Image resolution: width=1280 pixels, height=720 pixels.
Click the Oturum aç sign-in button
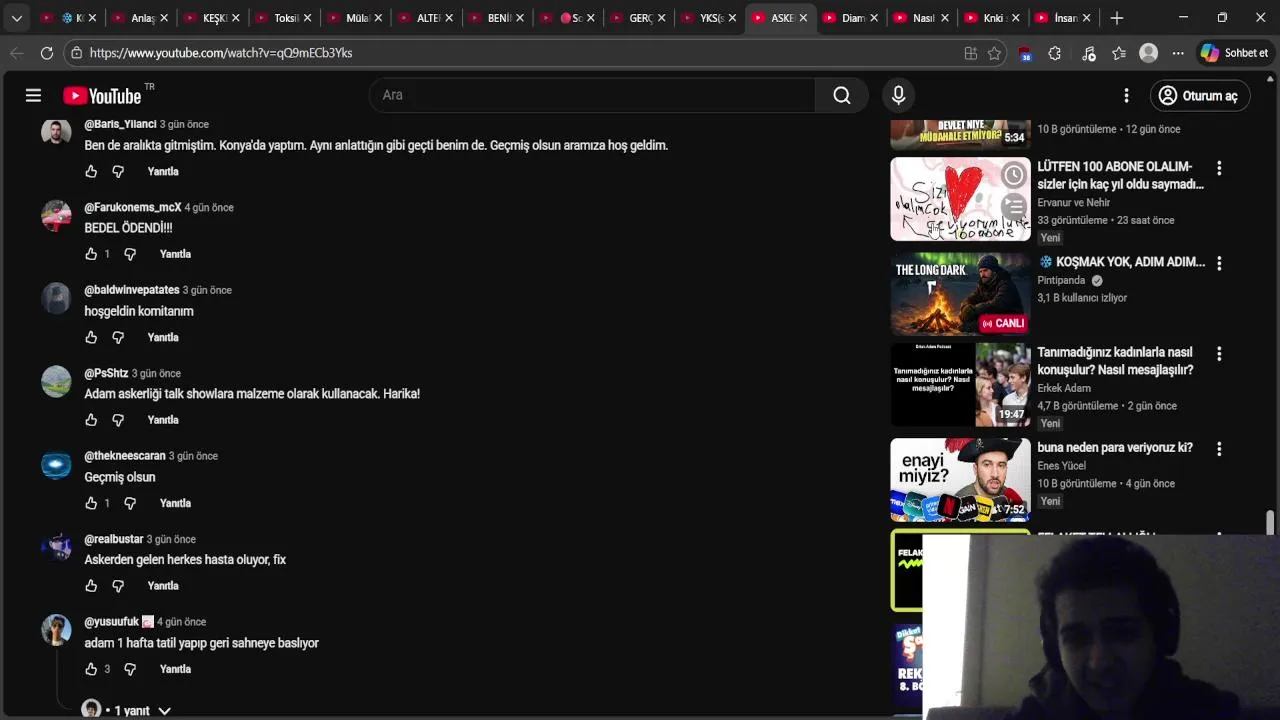(x=1199, y=95)
